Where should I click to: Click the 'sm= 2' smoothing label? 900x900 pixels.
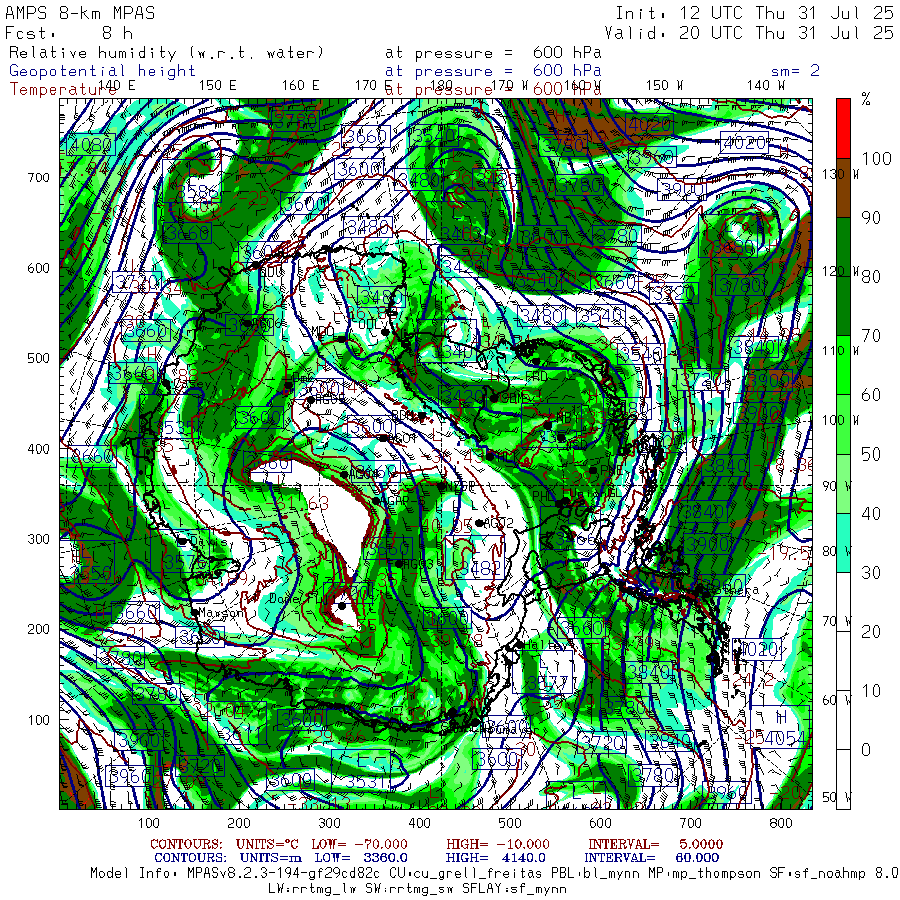click(795, 71)
